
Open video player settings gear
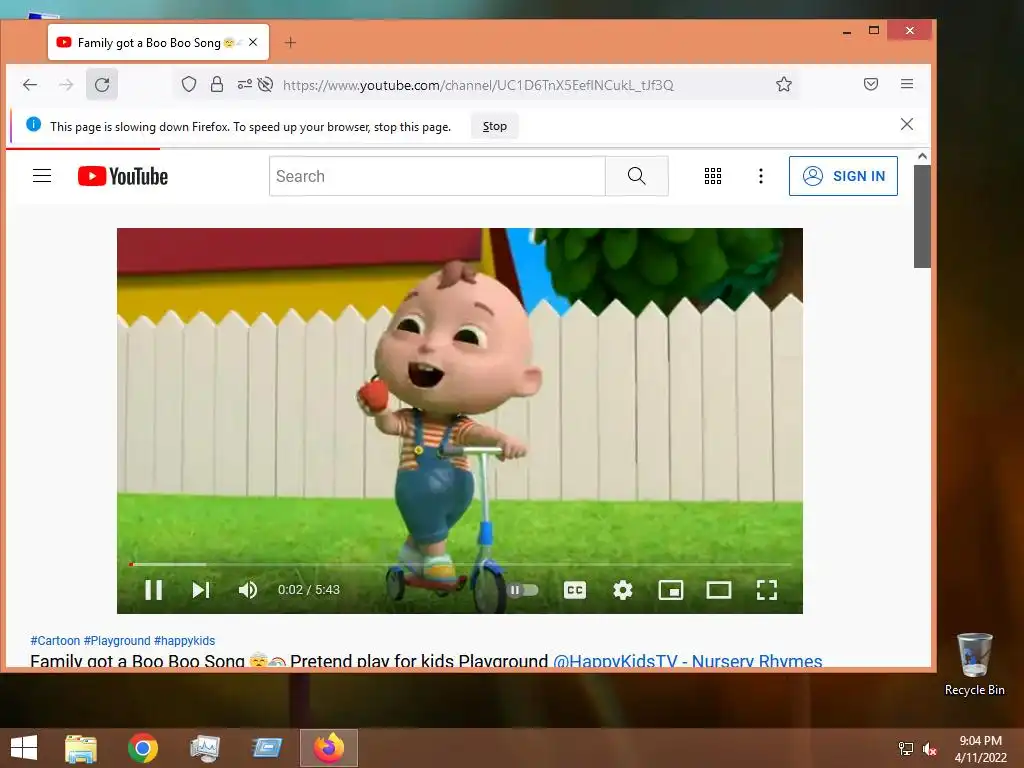(x=623, y=590)
